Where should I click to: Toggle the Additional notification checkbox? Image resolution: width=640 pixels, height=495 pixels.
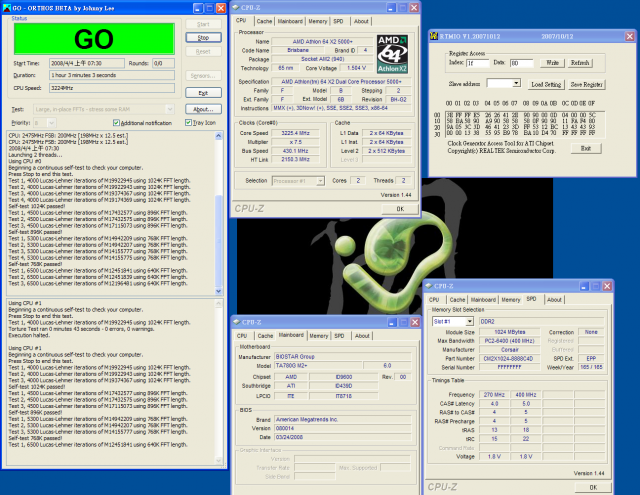116,123
